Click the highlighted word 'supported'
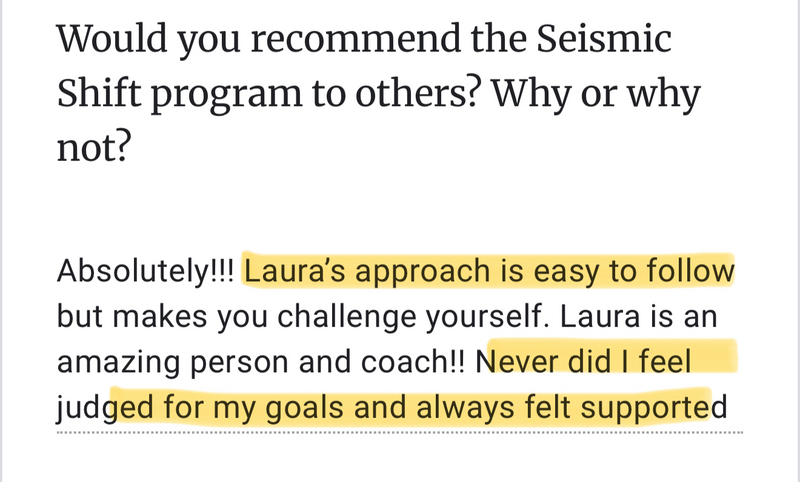 654,408
